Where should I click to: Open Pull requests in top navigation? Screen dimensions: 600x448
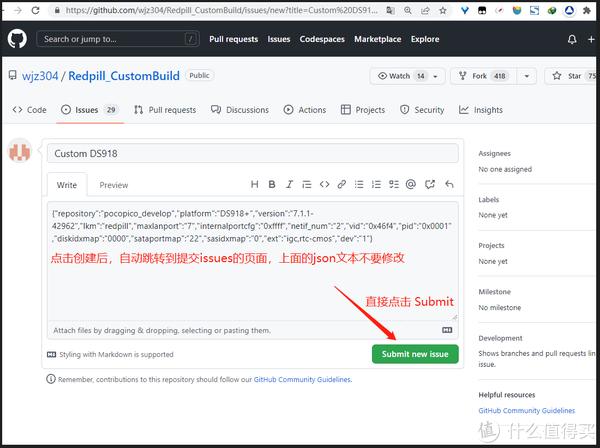(233, 39)
